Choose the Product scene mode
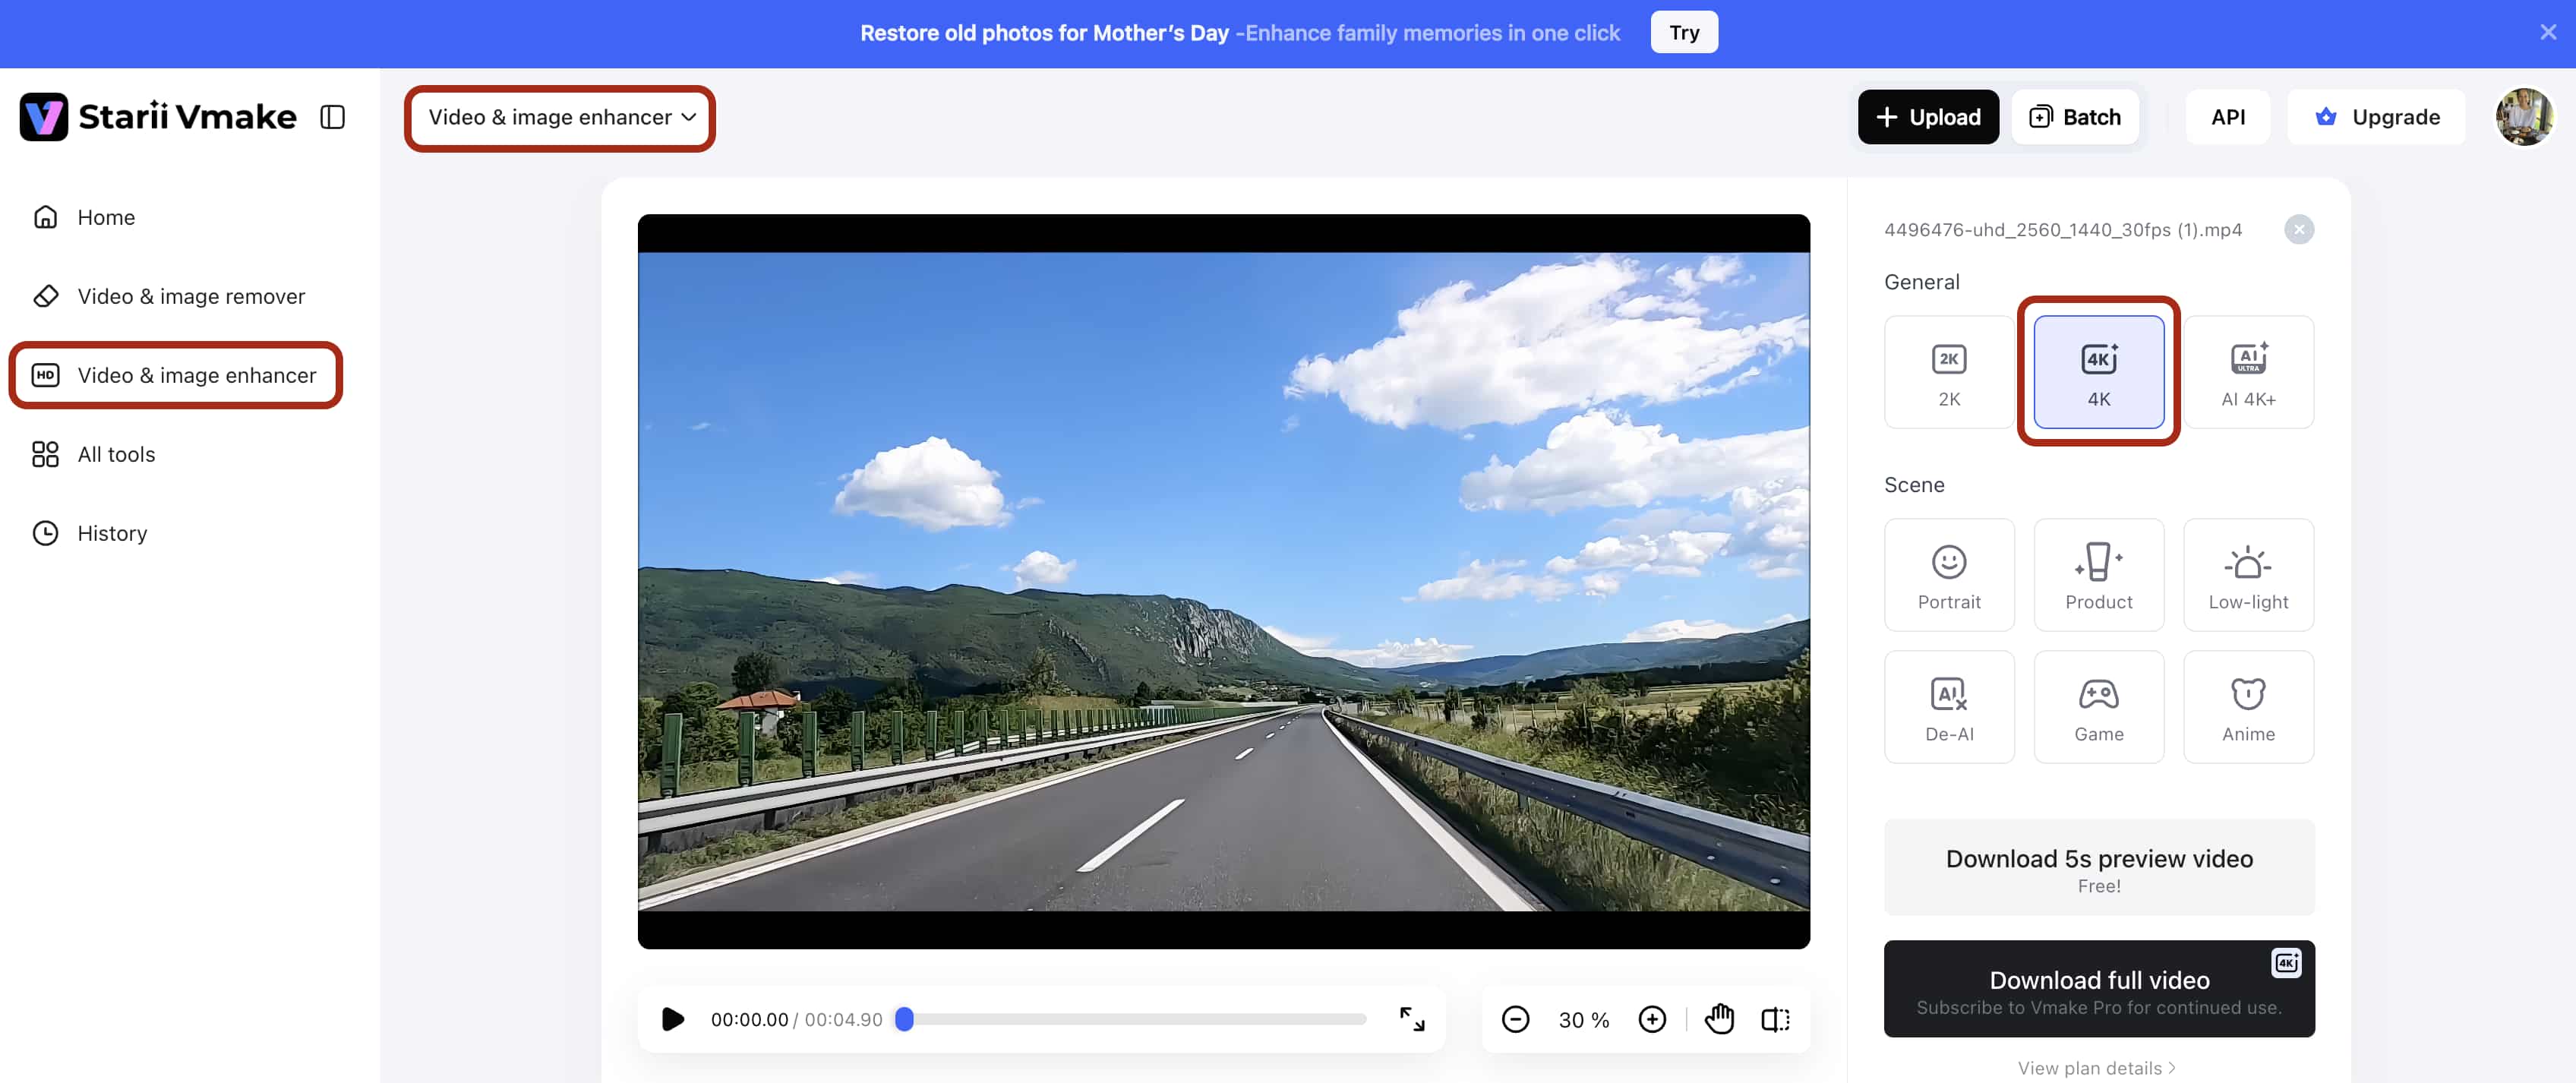The image size is (2576, 1083). (2098, 575)
